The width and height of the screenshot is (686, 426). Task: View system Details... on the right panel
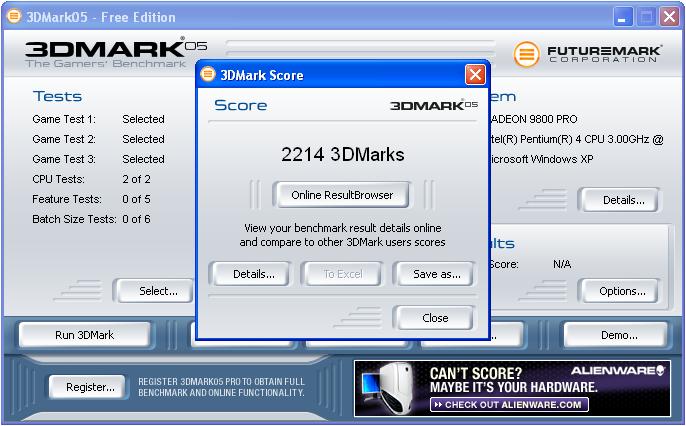click(622, 200)
